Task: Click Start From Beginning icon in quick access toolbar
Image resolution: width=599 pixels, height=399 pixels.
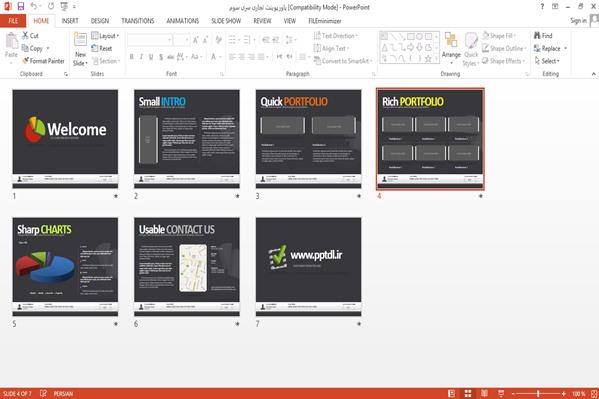Action: 64,6
